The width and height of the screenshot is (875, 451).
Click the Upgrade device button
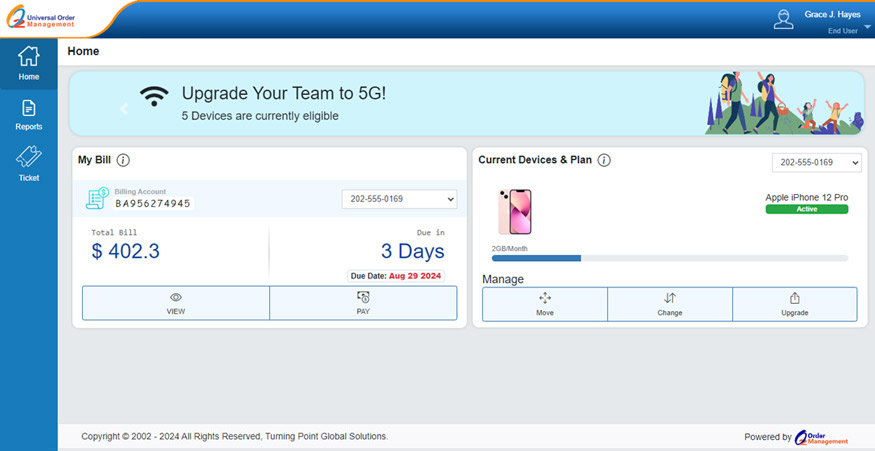(794, 304)
